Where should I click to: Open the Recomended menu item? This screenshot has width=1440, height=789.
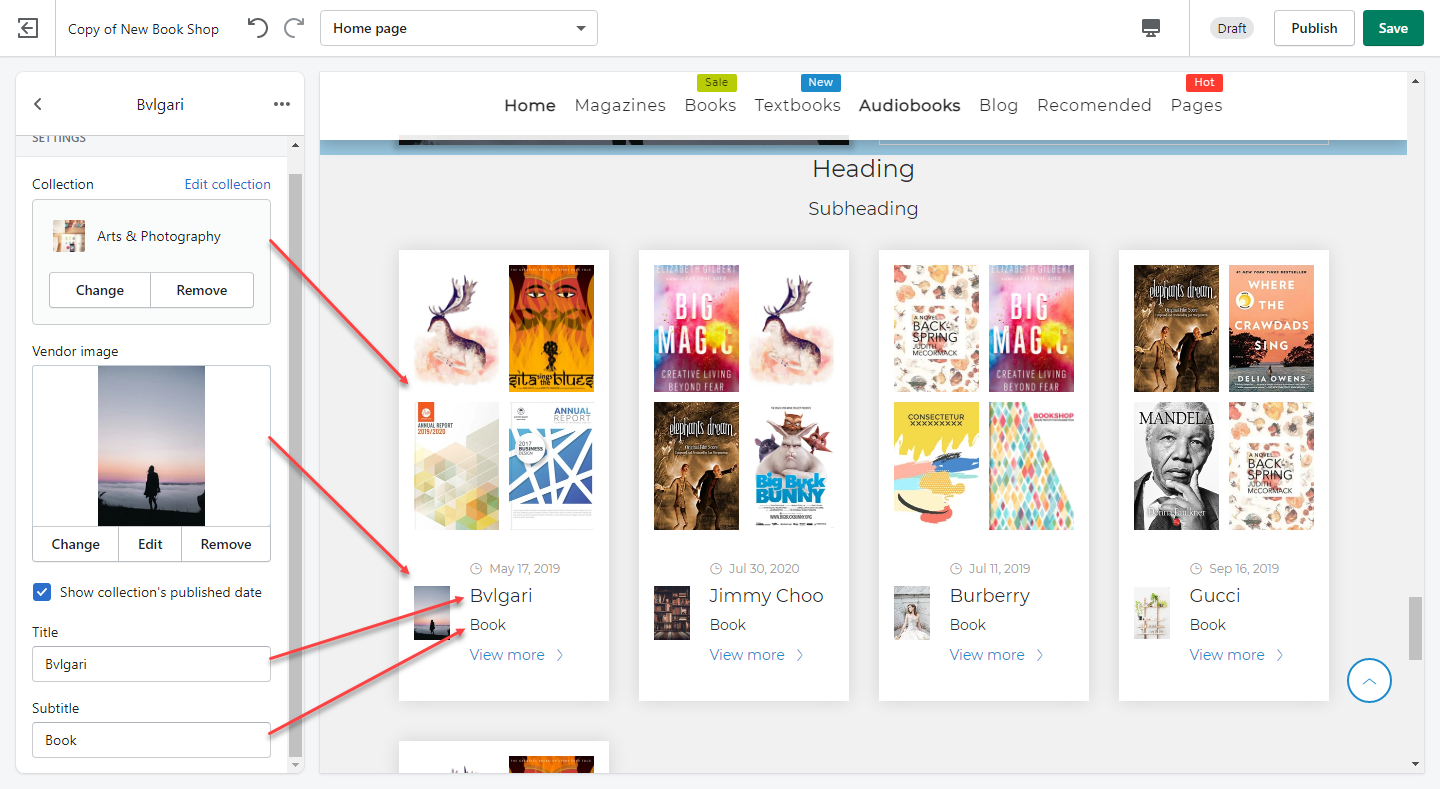pyautogui.click(x=1094, y=105)
